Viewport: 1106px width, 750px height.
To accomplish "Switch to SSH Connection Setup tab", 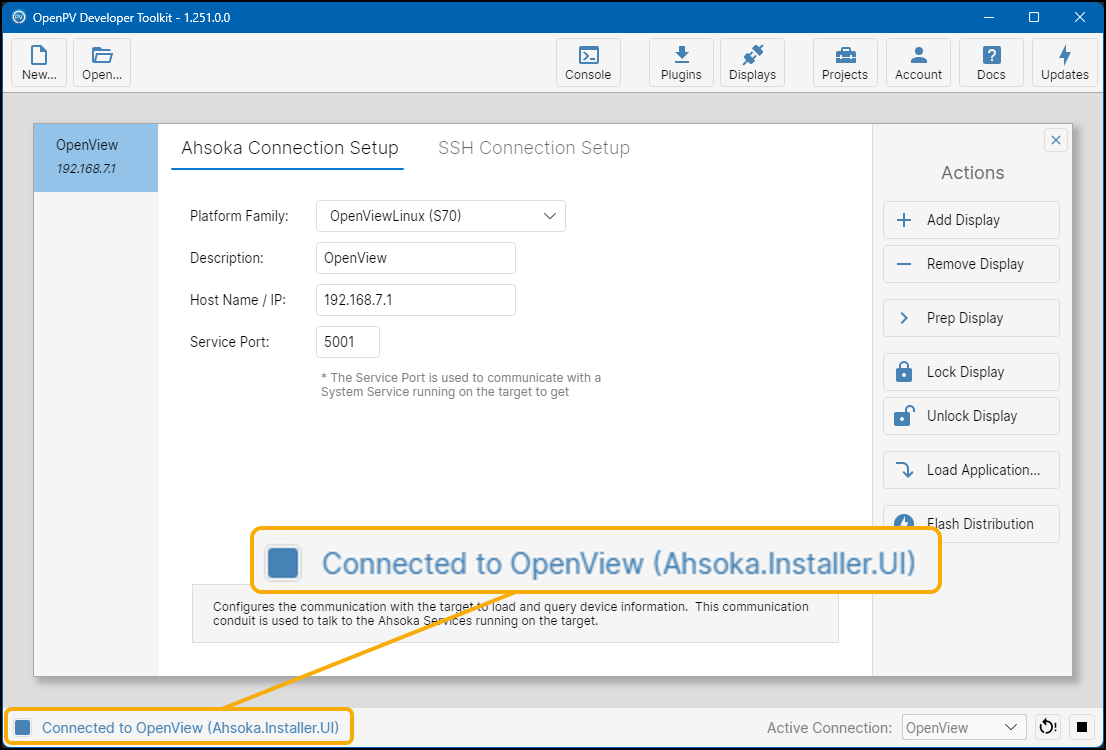I will pyautogui.click(x=534, y=148).
